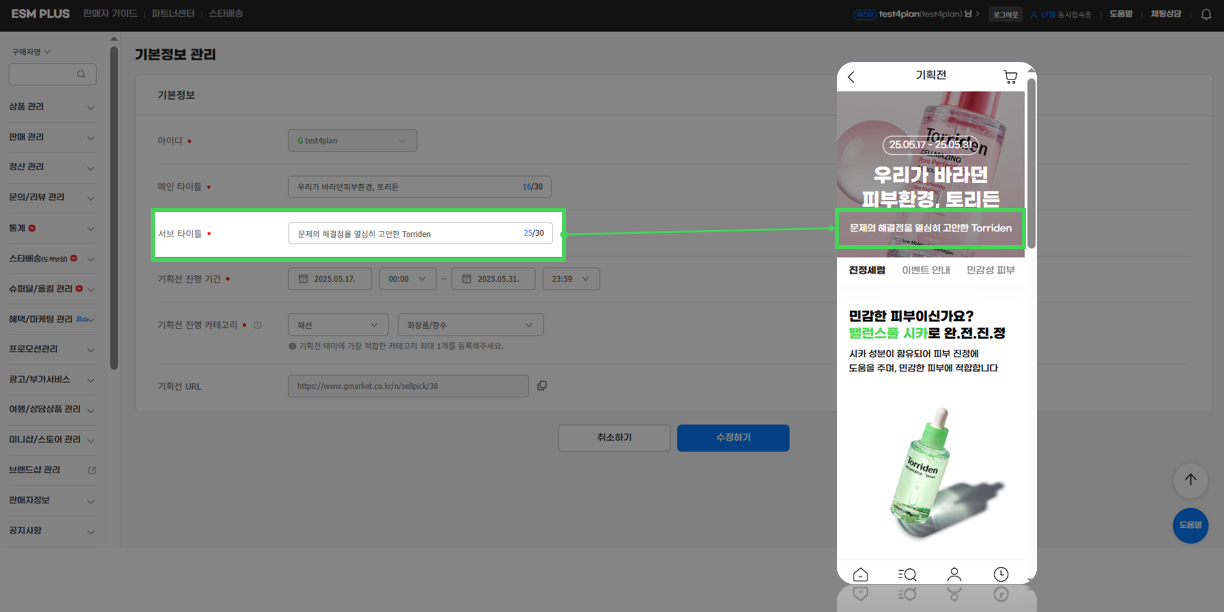Copy the 기획전 URL
The height and width of the screenshot is (612, 1224).
coord(542,386)
